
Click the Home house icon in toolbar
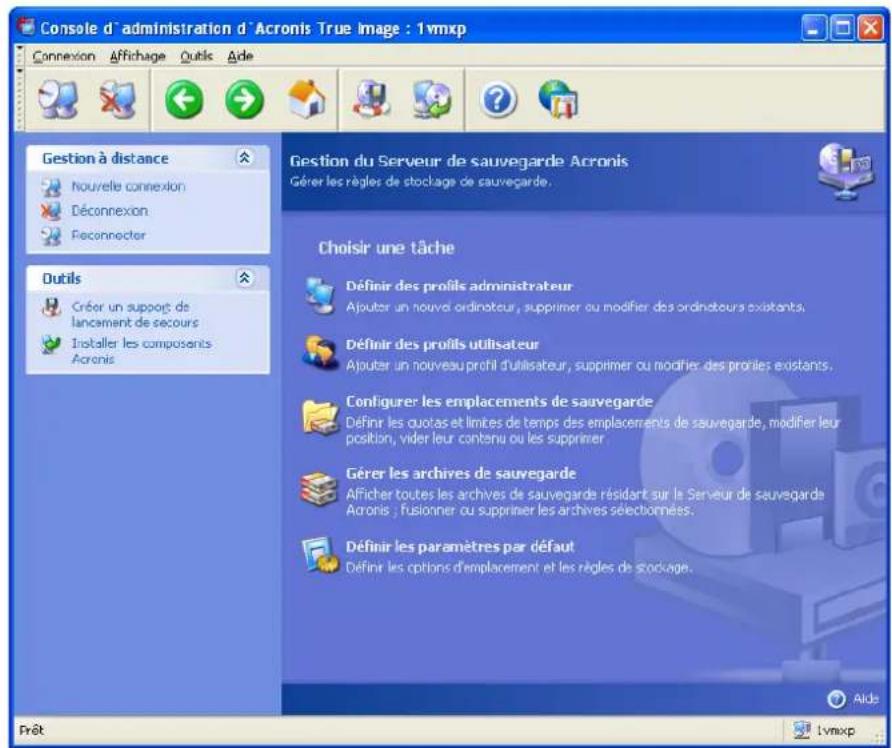point(307,99)
